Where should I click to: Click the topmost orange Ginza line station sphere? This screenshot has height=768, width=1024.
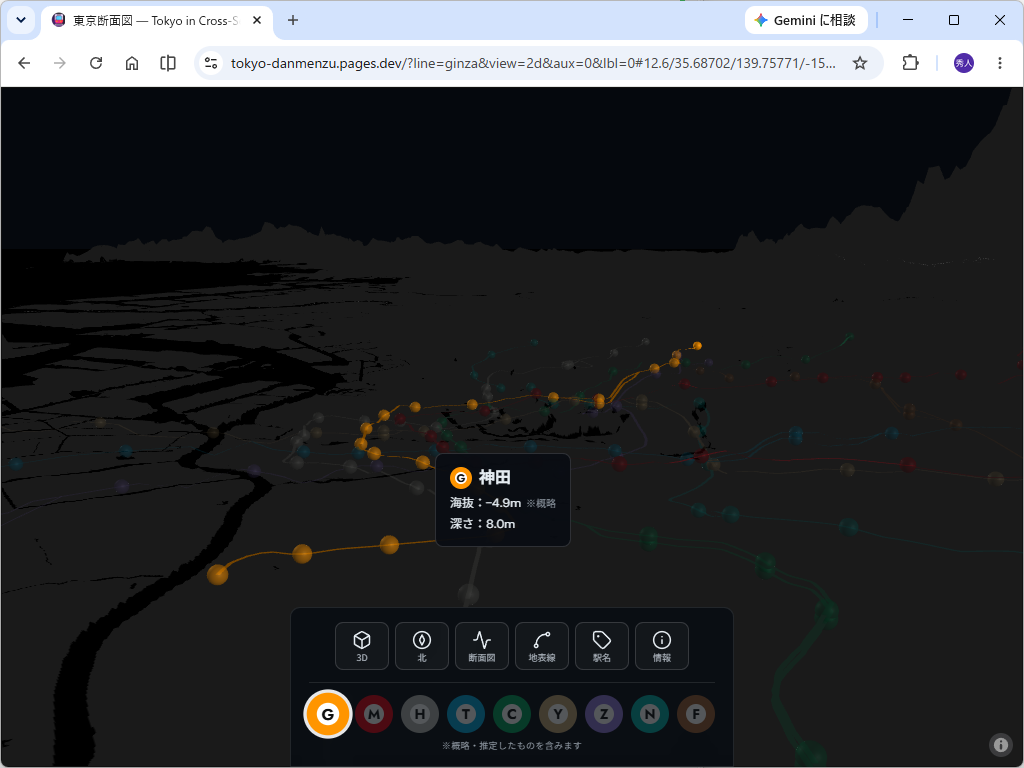pos(697,345)
